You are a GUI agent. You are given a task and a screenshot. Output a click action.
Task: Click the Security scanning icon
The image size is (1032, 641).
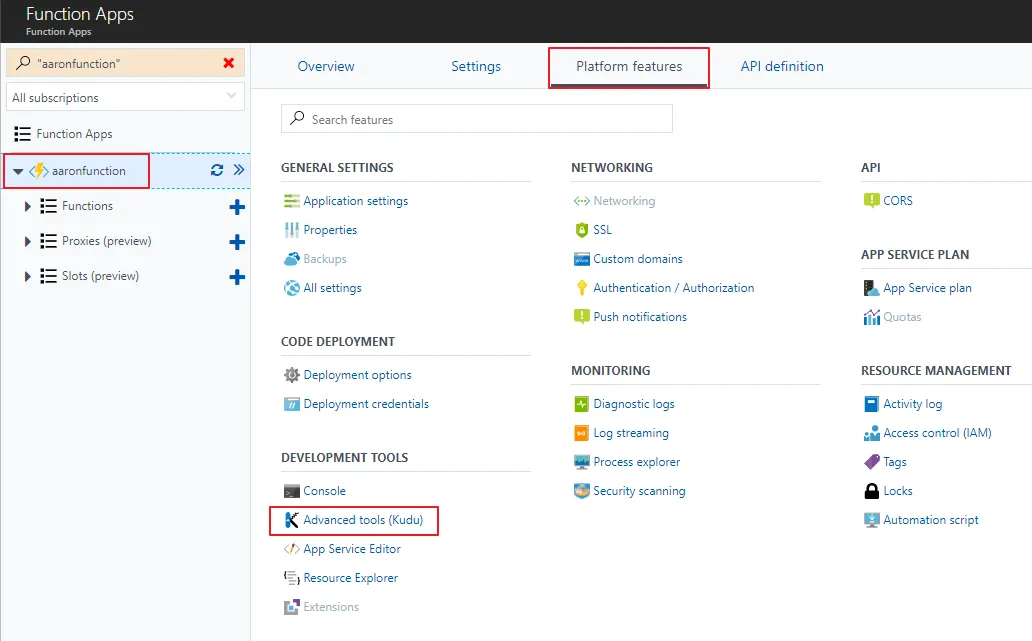pyautogui.click(x=582, y=491)
